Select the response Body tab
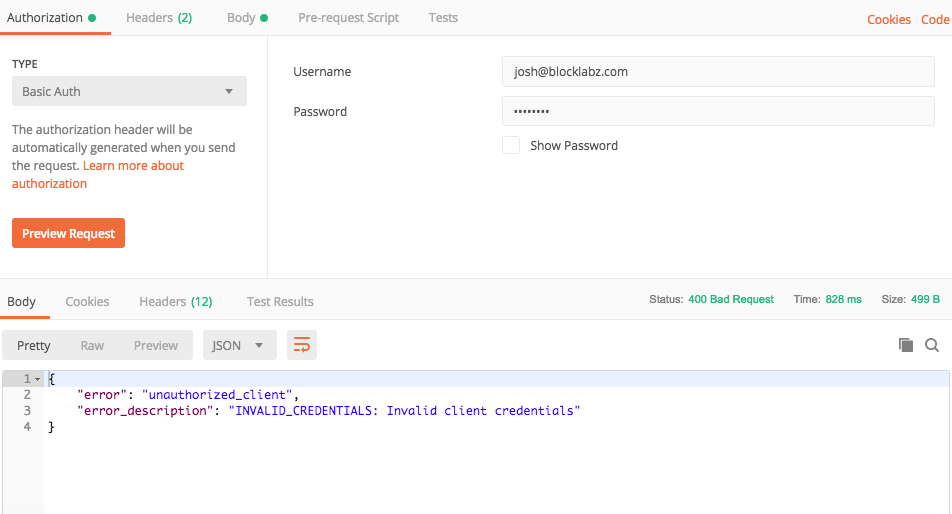Viewport: 952px width, 514px height. pyautogui.click(x=21, y=302)
